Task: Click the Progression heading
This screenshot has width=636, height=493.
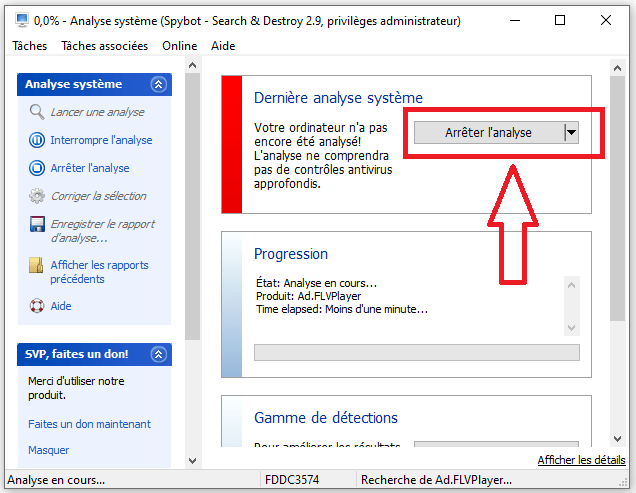Action: [291, 254]
